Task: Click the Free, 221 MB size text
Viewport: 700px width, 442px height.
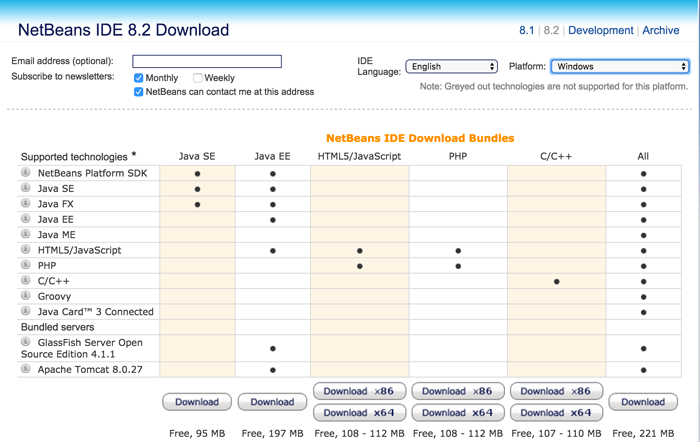Action: [x=643, y=434]
